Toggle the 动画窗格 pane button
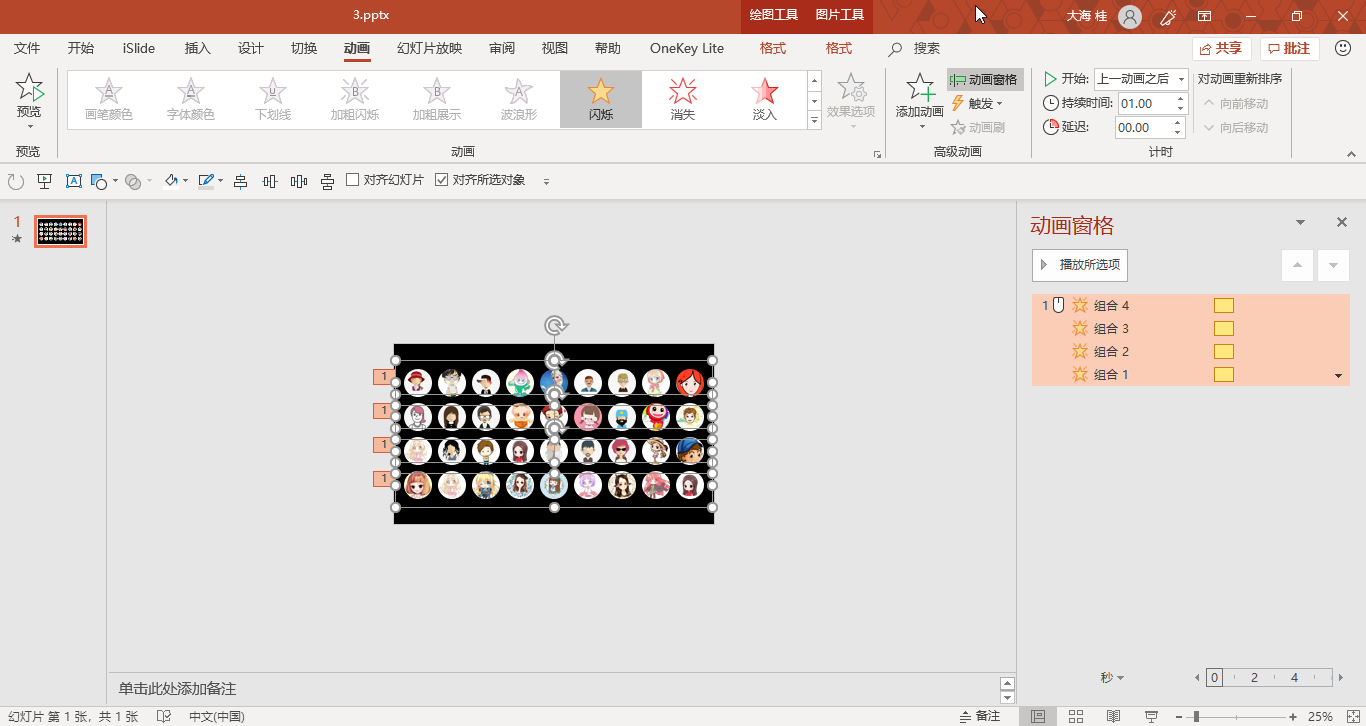1366x726 pixels. (984, 80)
